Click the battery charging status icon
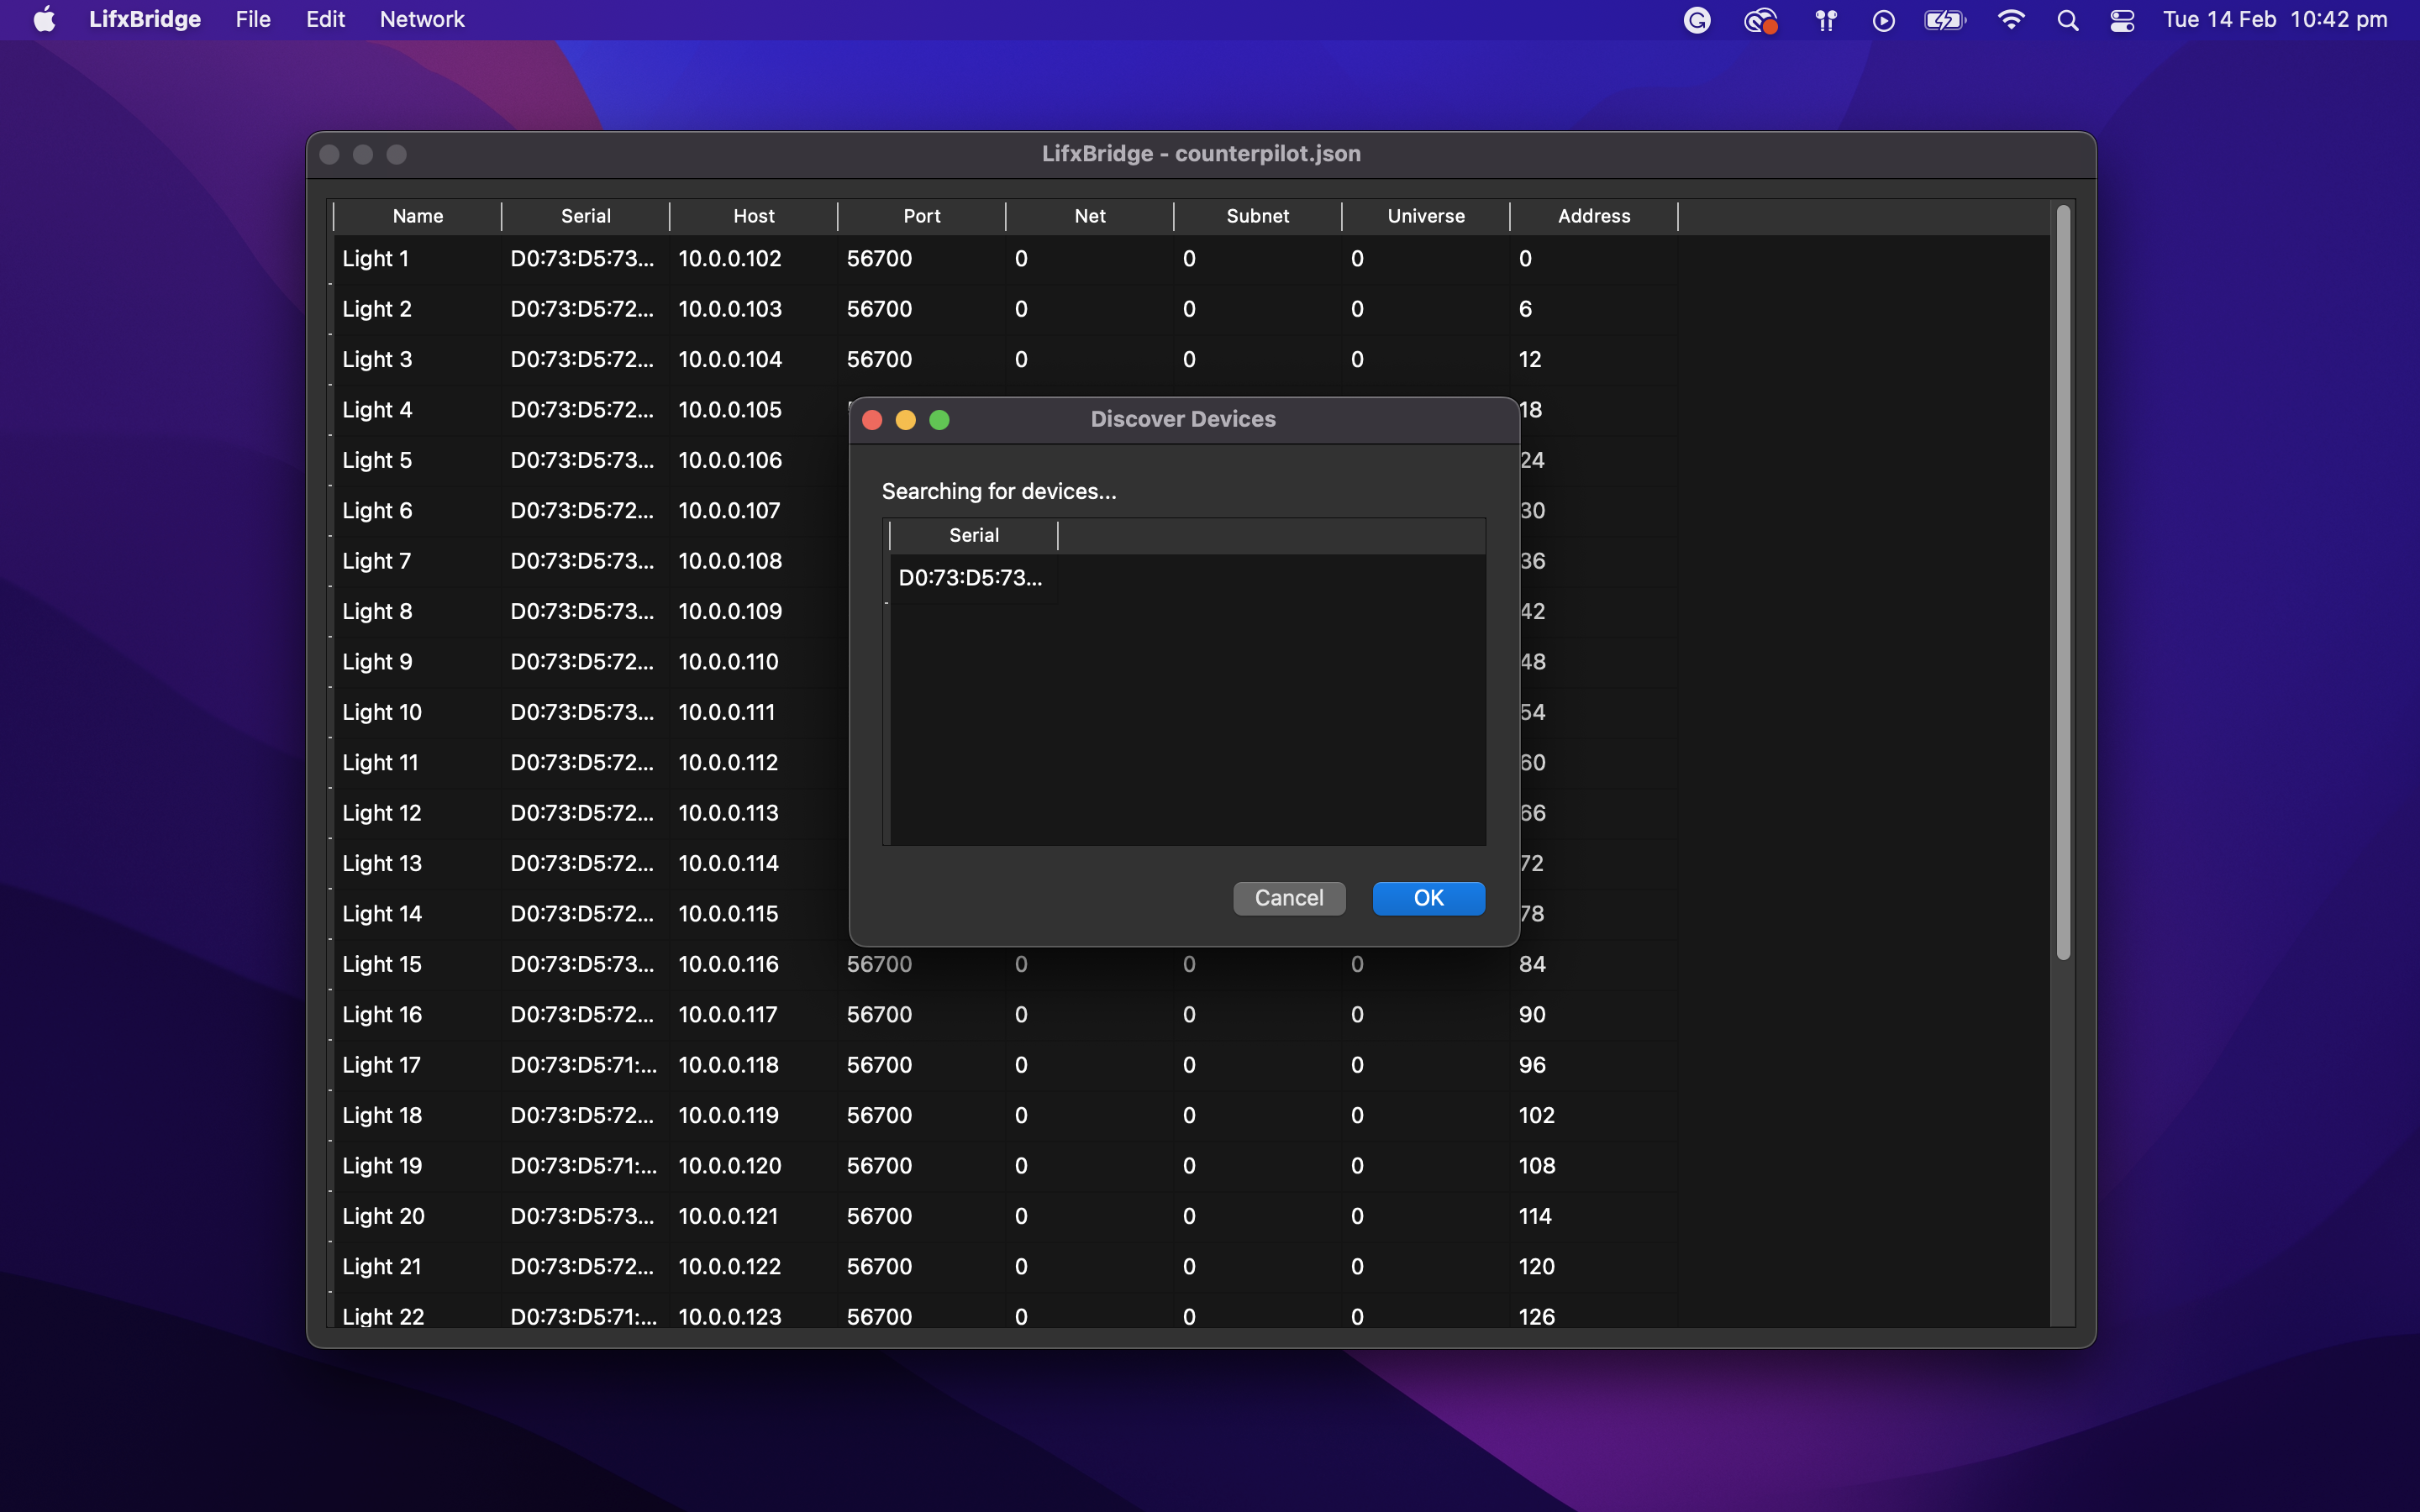The image size is (2420, 1512). pos(1945,20)
